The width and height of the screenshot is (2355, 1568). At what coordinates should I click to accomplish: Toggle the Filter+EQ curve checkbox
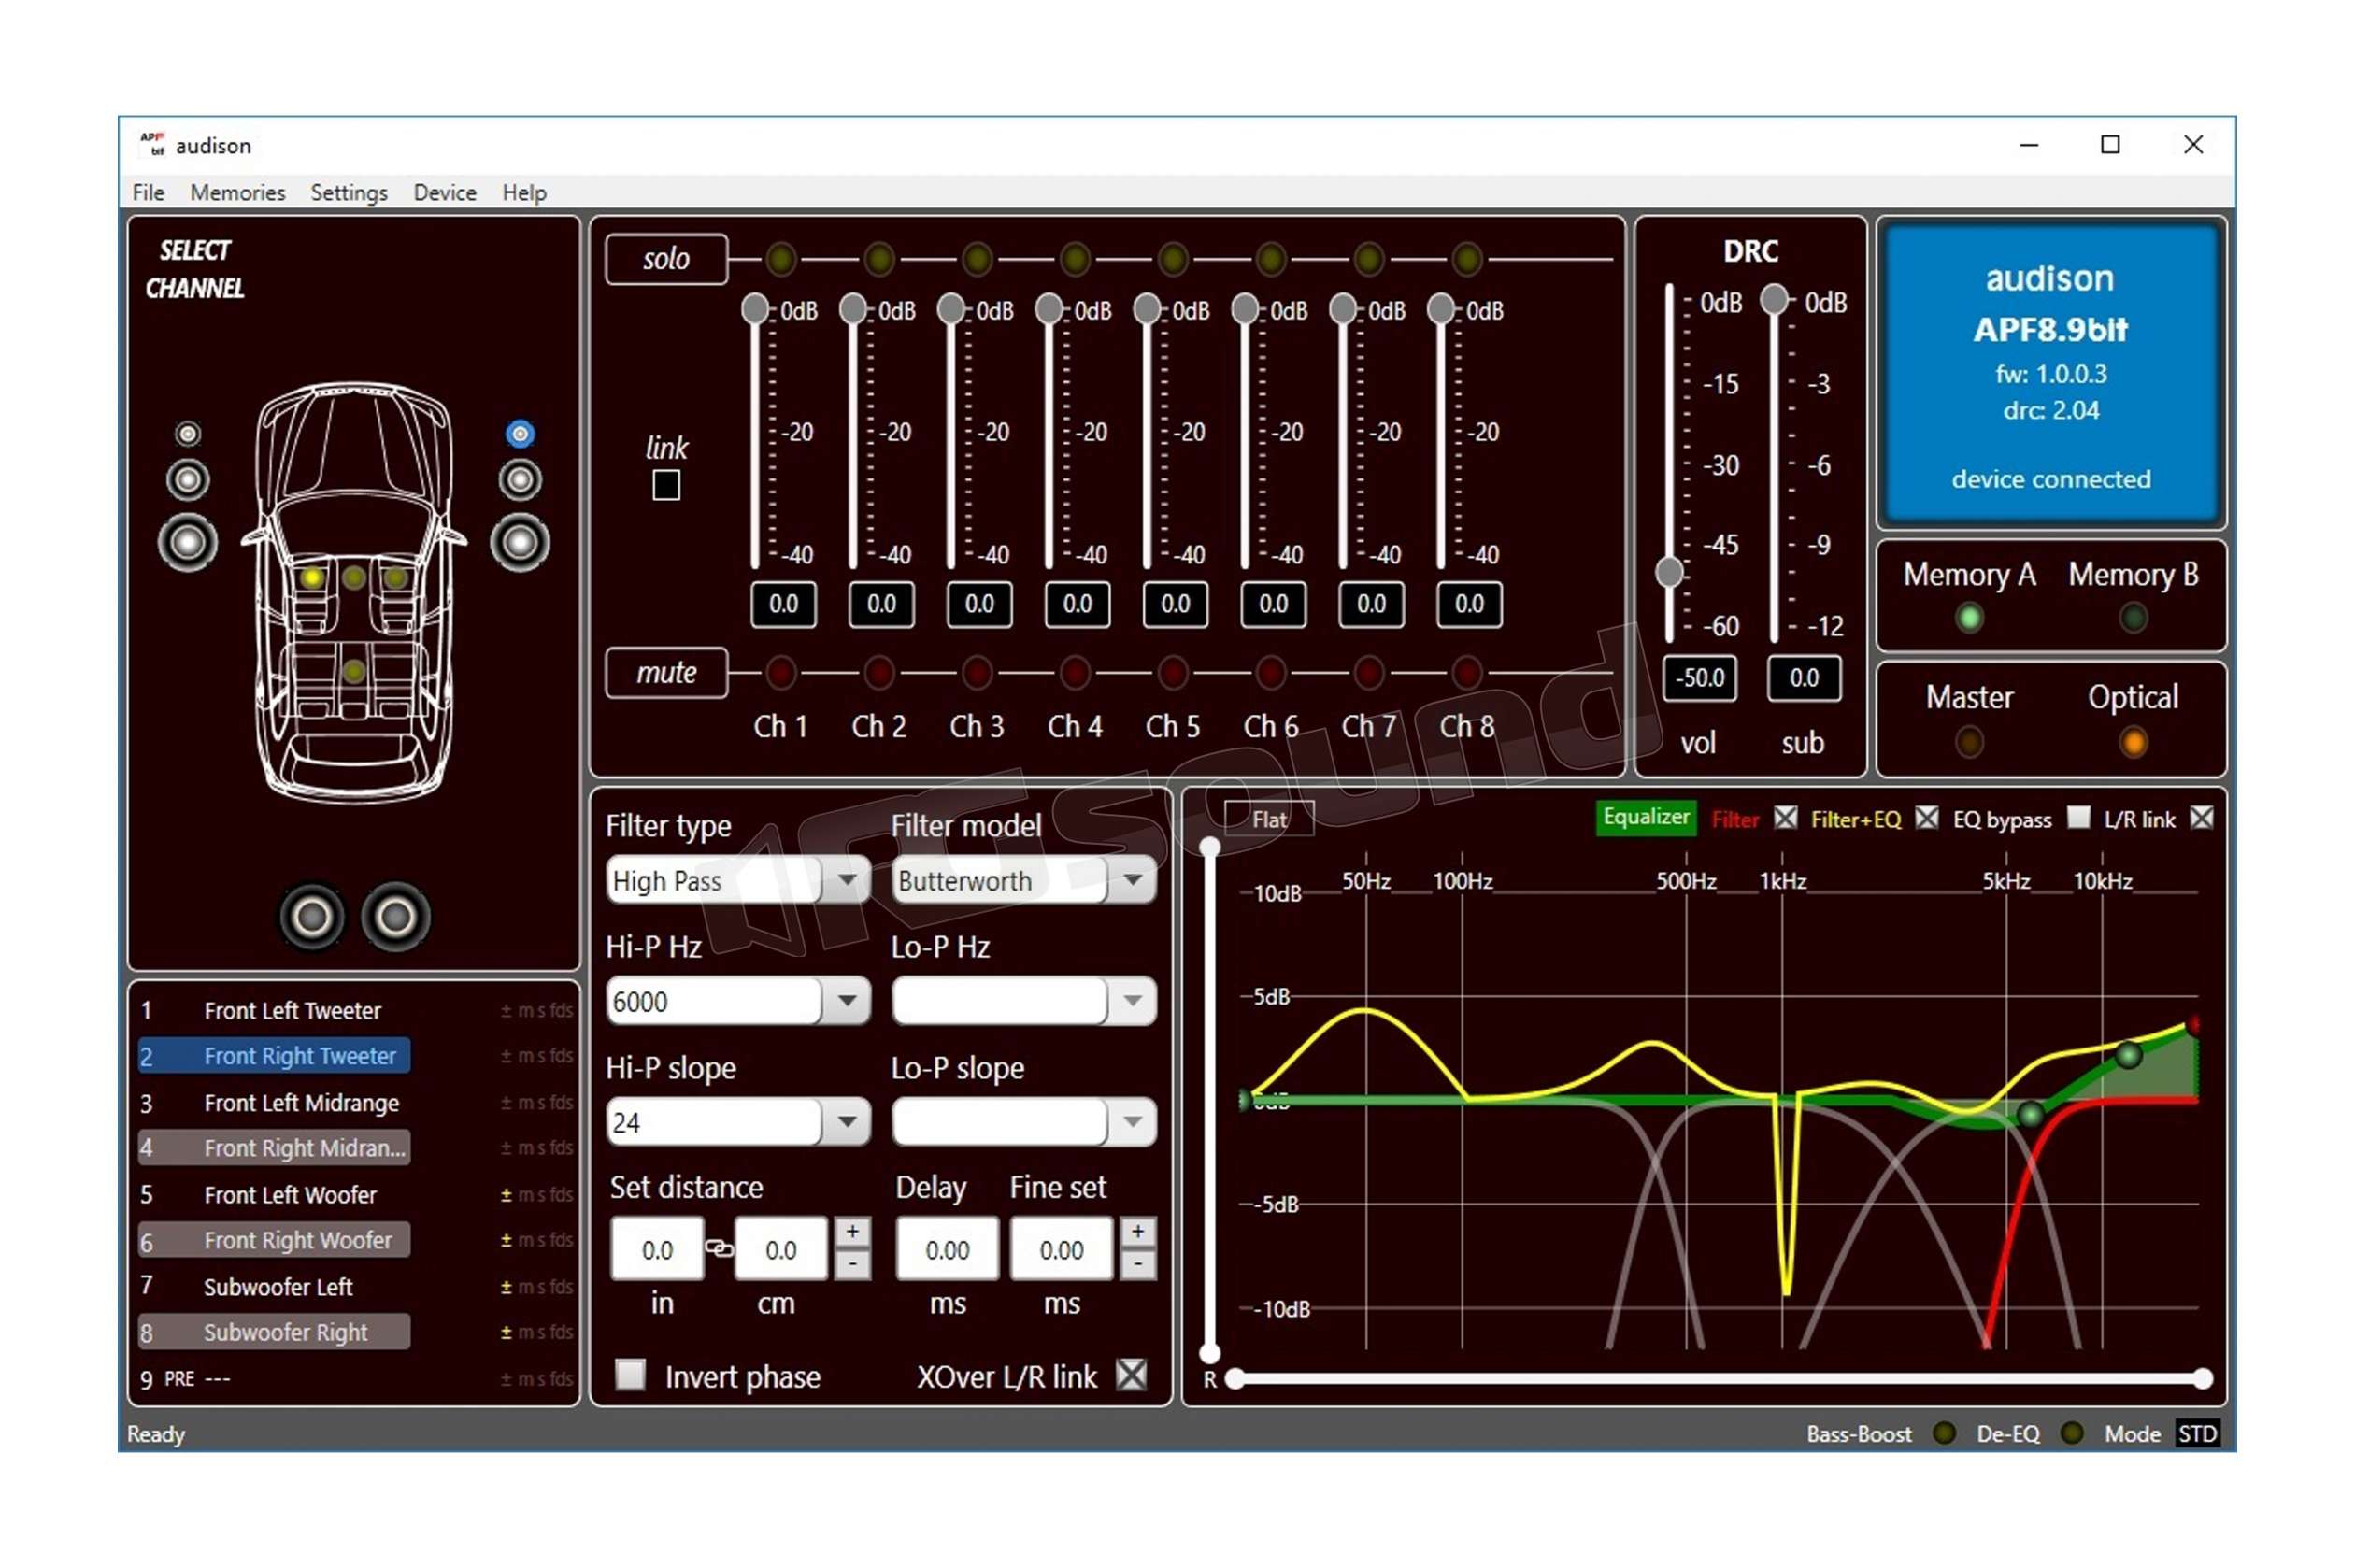1926,818
